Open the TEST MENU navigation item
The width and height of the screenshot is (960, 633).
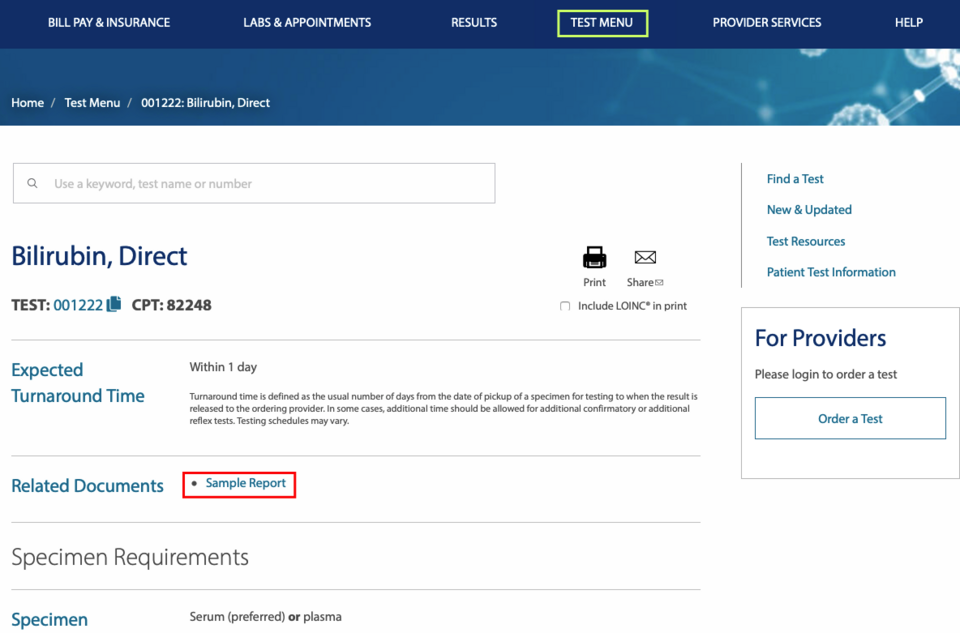(x=602, y=22)
